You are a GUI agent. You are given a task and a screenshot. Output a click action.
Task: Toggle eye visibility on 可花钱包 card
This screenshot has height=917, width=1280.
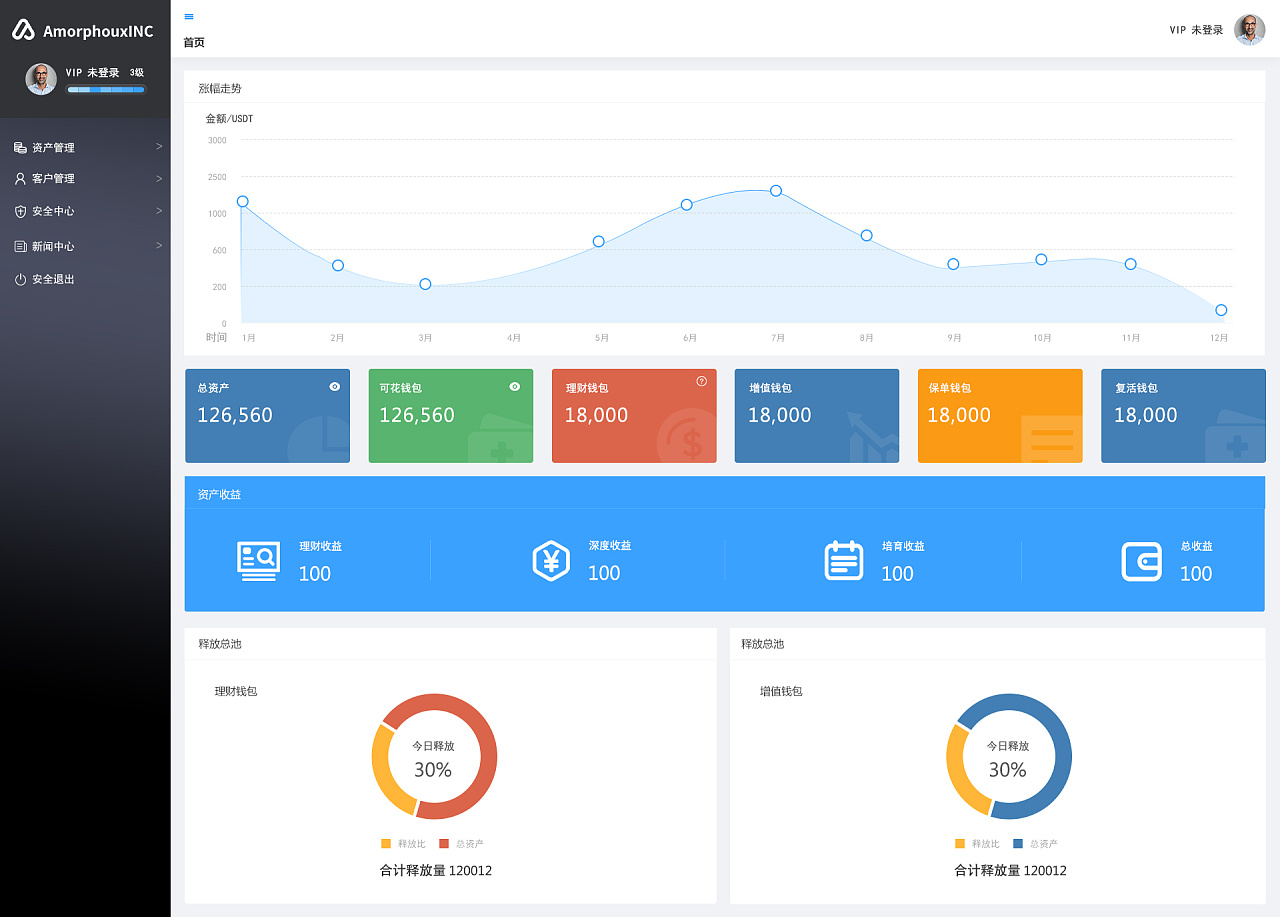pos(514,386)
